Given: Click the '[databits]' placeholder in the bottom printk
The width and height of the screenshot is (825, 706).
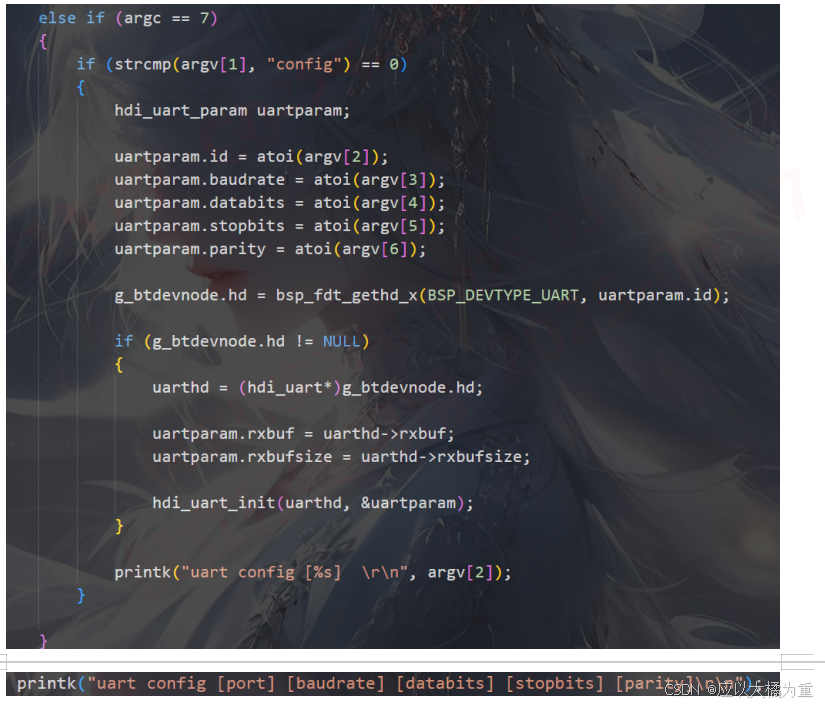Looking at the screenshot, I should 445,683.
